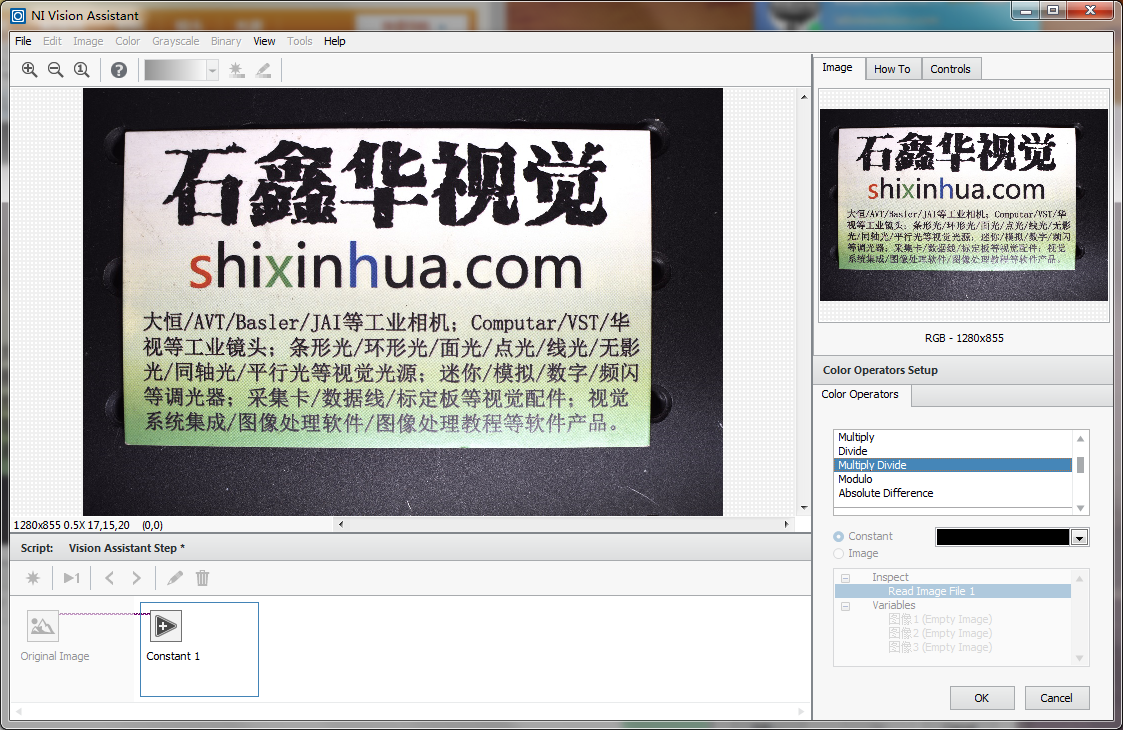1123x730 pixels.
Task: Confirm with the OK button
Action: [x=982, y=698]
